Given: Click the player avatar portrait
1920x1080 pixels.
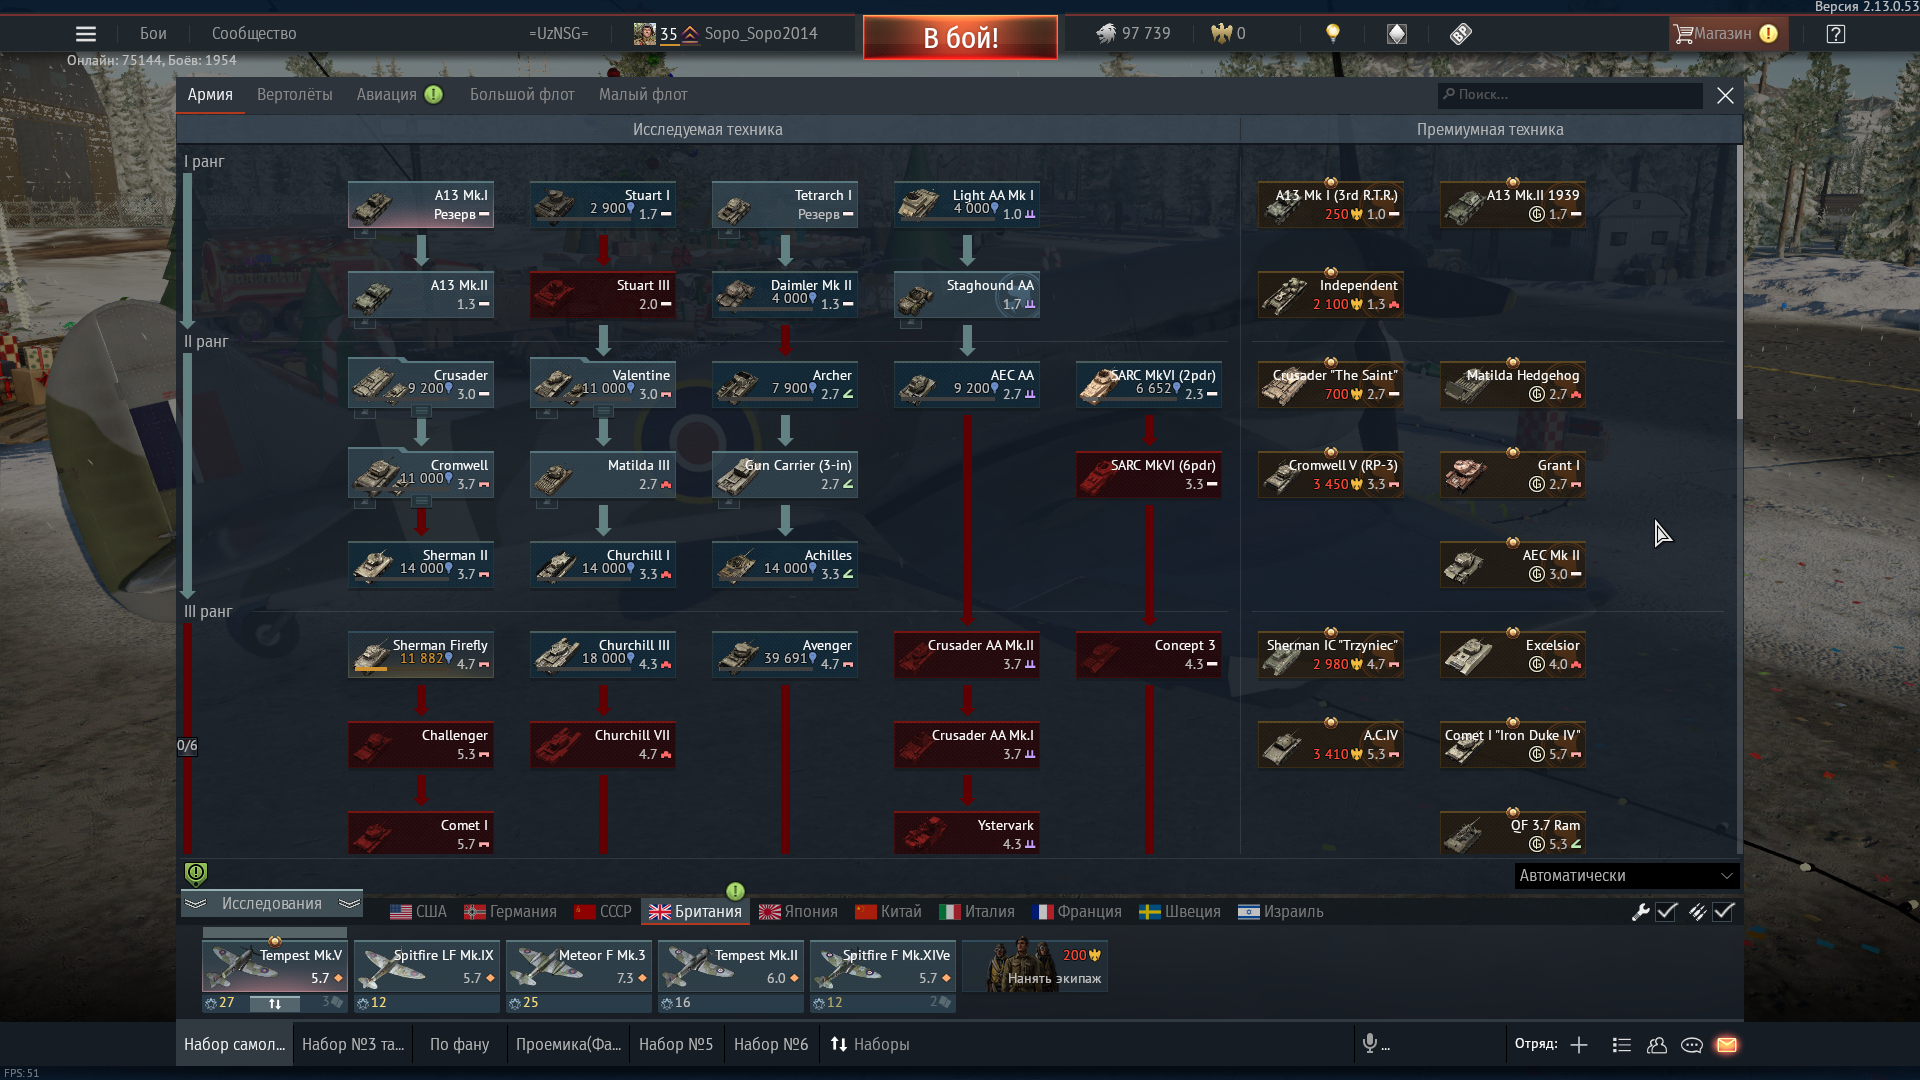Looking at the screenshot, I should pos(645,34).
